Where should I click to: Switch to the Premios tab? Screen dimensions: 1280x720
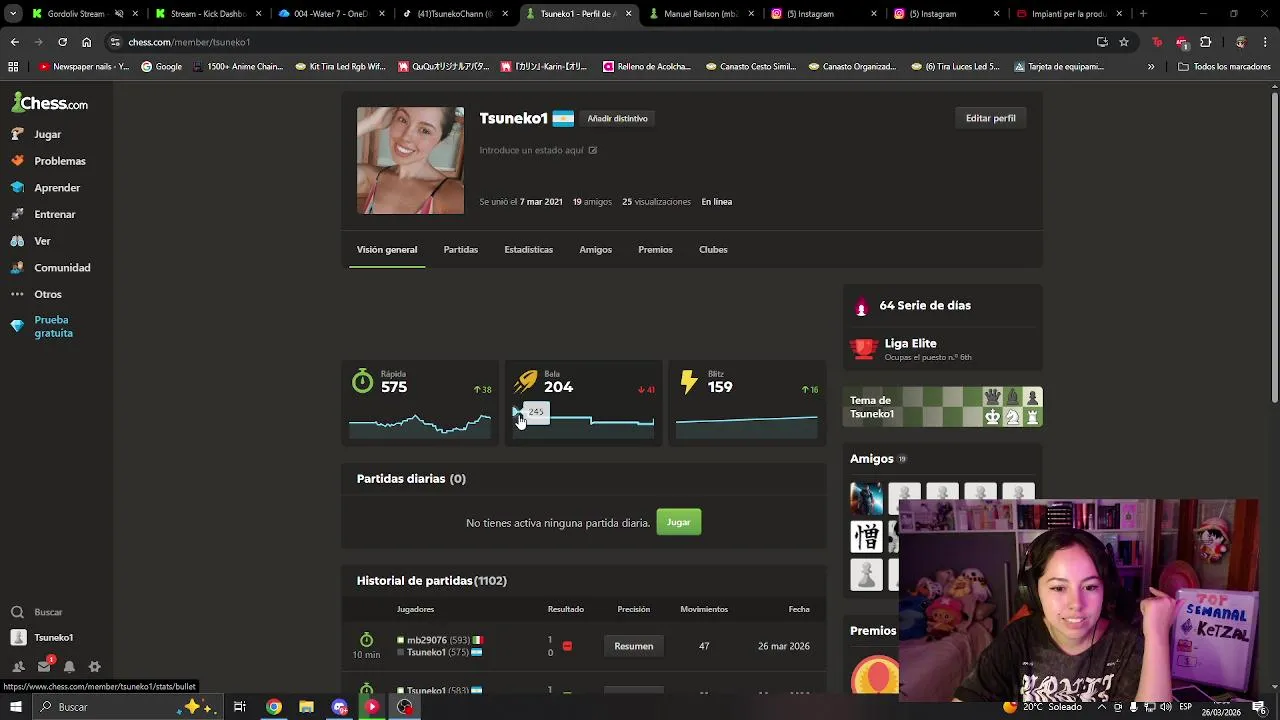pos(655,250)
